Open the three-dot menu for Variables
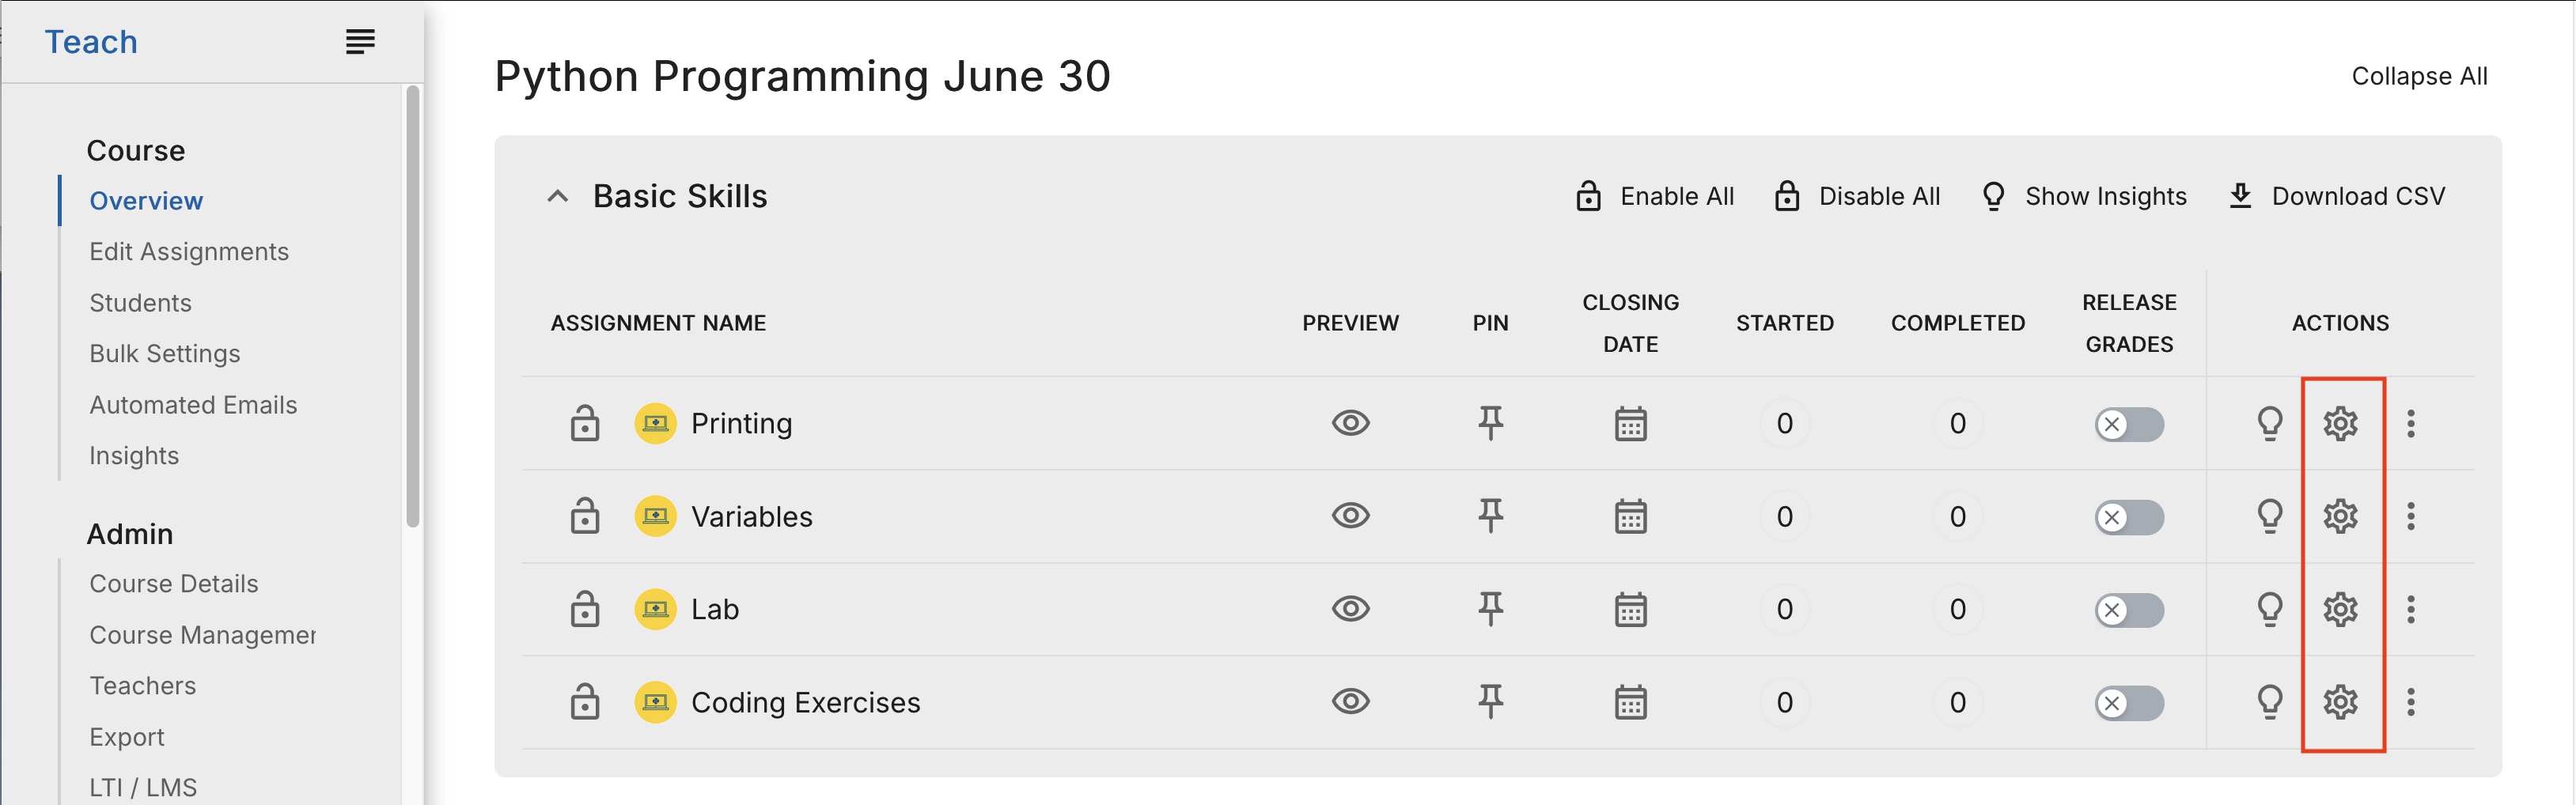This screenshot has width=2576, height=805. click(2411, 517)
